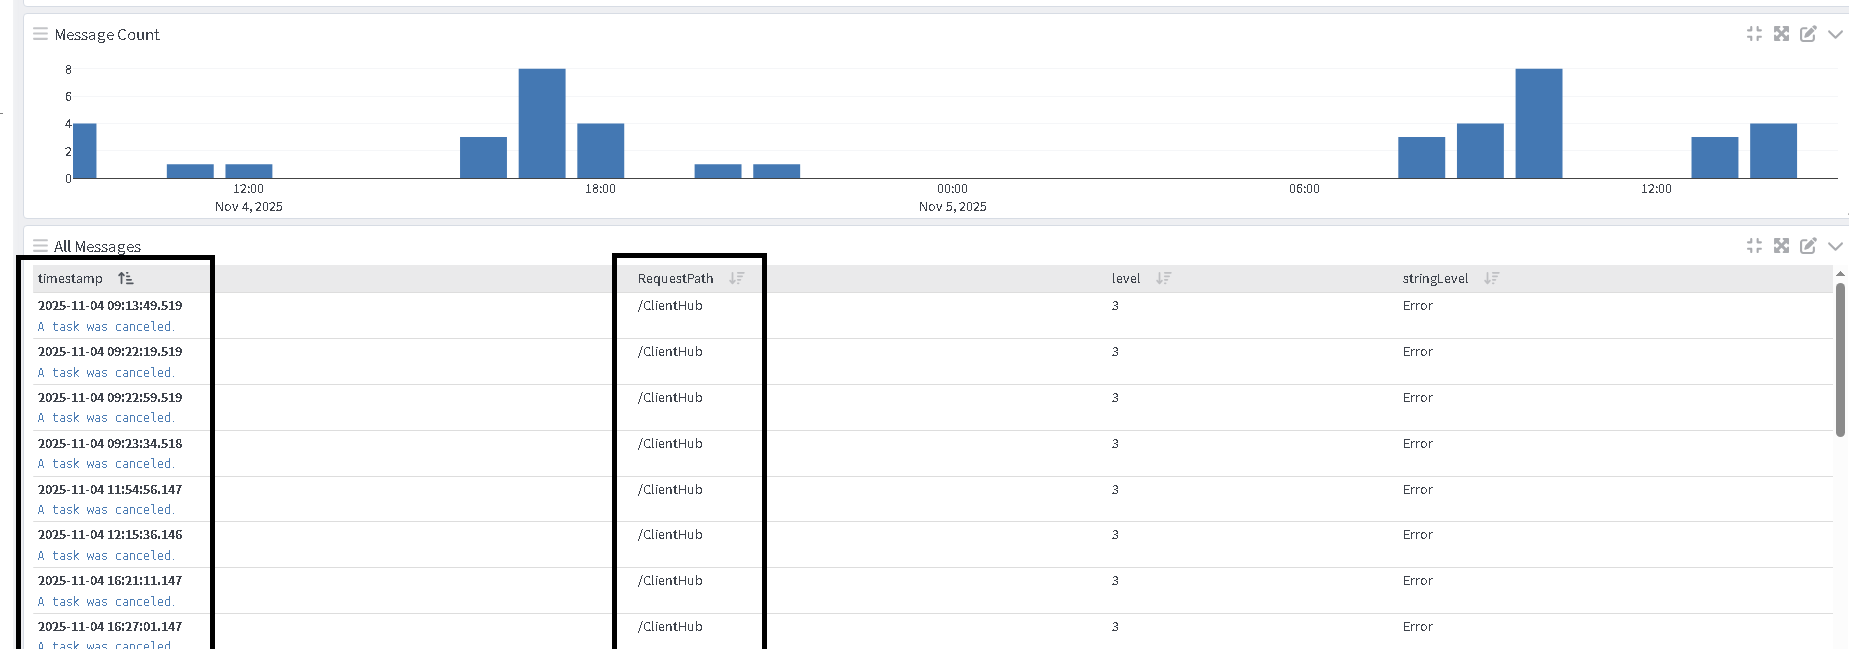This screenshot has height=649, width=1849.
Task: Open message with timestamp 2025-11-04 11:54:56.147
Action: point(110,490)
